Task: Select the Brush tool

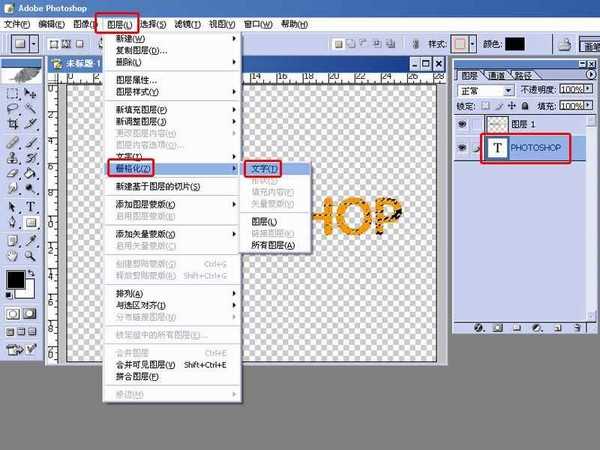Action: [30, 142]
